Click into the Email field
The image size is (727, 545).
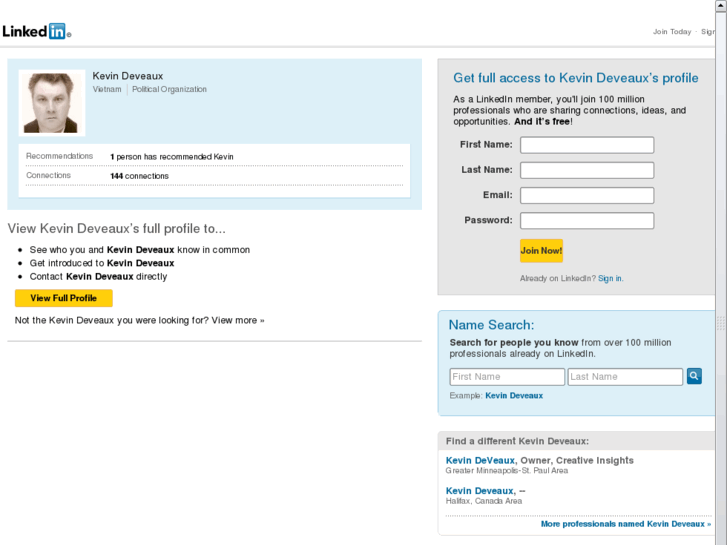pyautogui.click(x=587, y=195)
